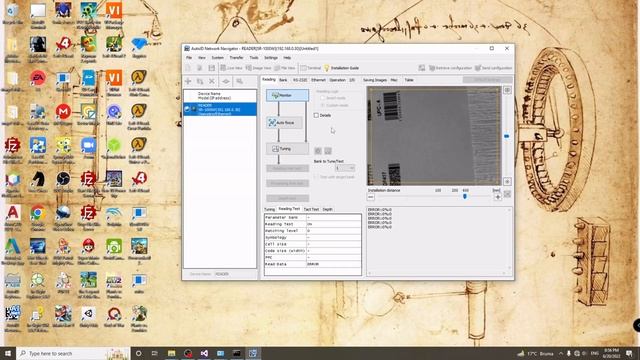Click the diamond icon in device toolbar
Image resolution: width=640 pixels, height=360 pixels.
click(226, 81)
